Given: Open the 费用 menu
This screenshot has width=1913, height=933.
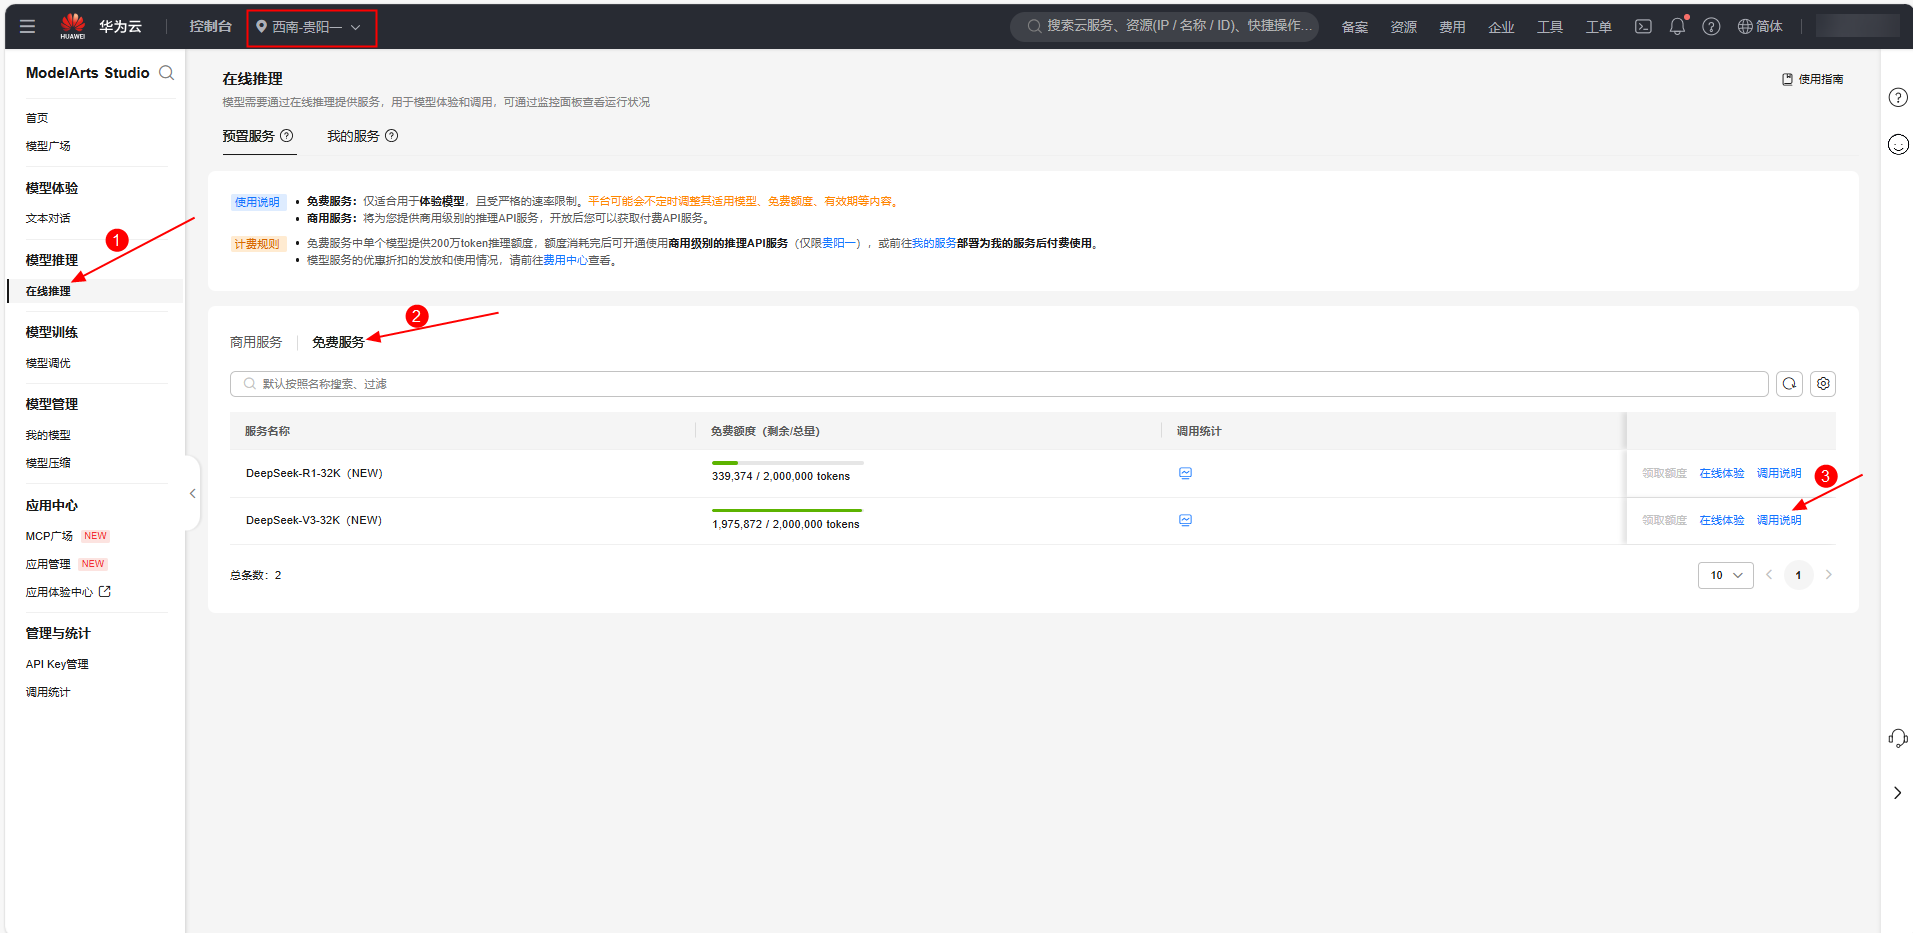Looking at the screenshot, I should tap(1452, 27).
